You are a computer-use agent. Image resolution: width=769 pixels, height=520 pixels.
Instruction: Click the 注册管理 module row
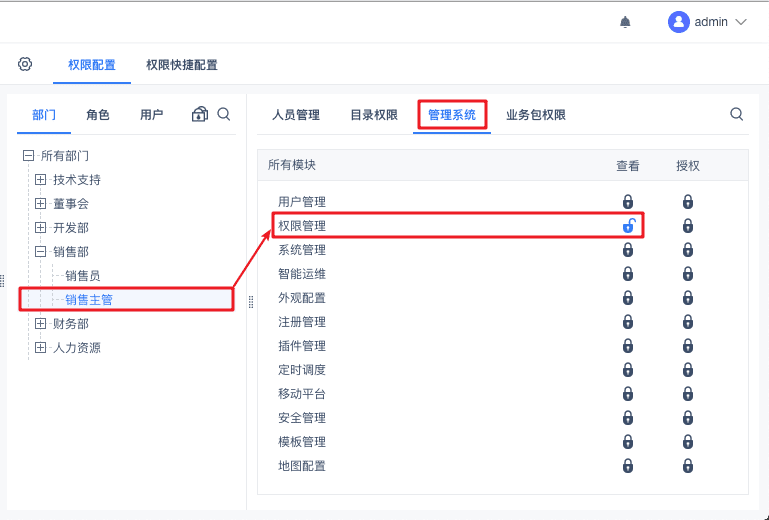302,322
